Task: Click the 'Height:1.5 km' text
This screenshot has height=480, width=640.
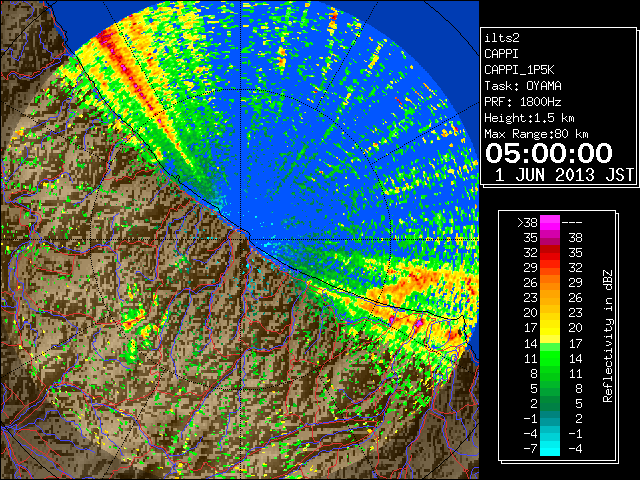Action: pos(529,118)
